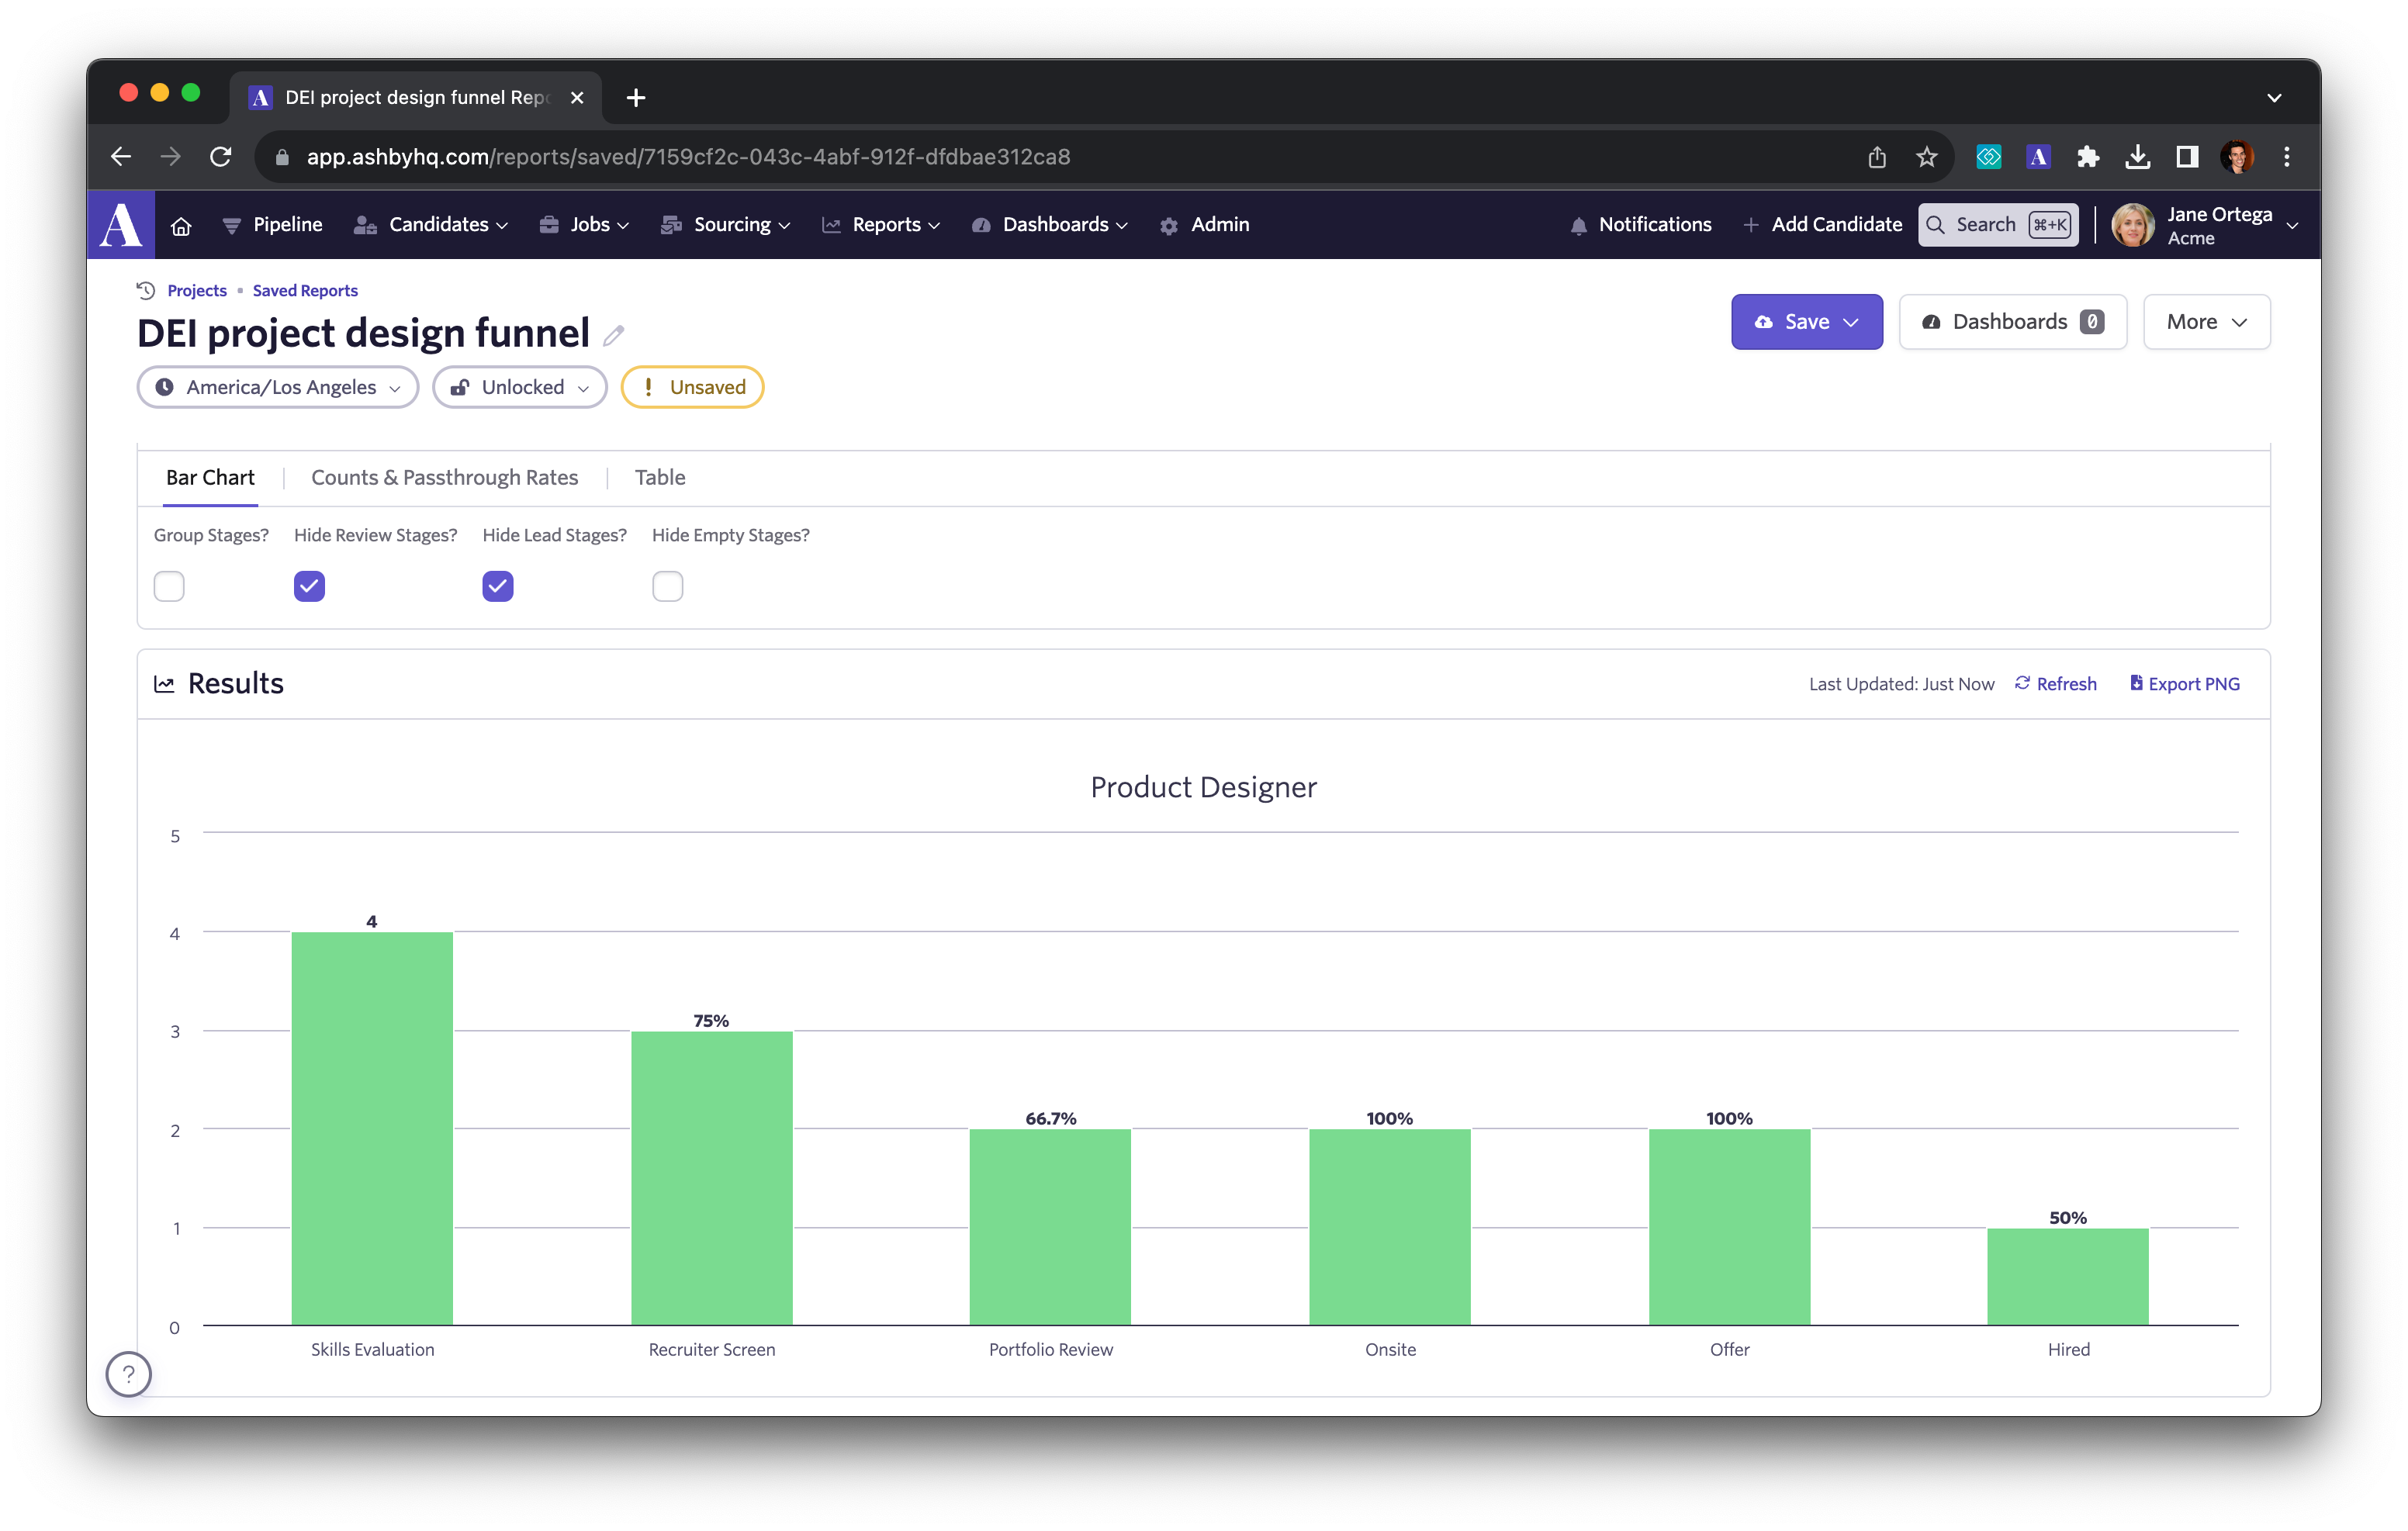Screen dimensions: 2408x1531
Task: Click the history icon beside Projects breadcrumb
Action: click(146, 290)
